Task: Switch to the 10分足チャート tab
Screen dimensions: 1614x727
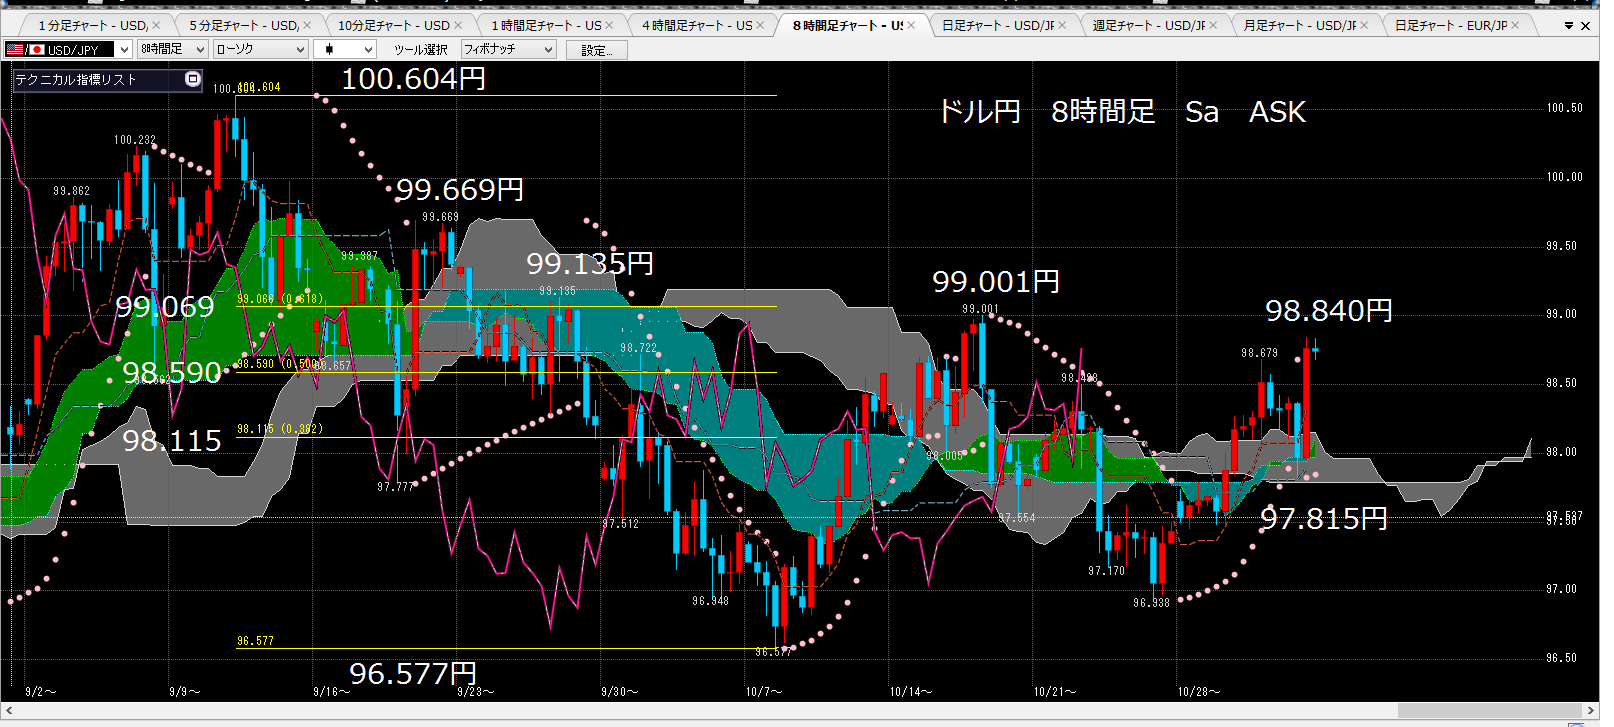Action: (394, 26)
